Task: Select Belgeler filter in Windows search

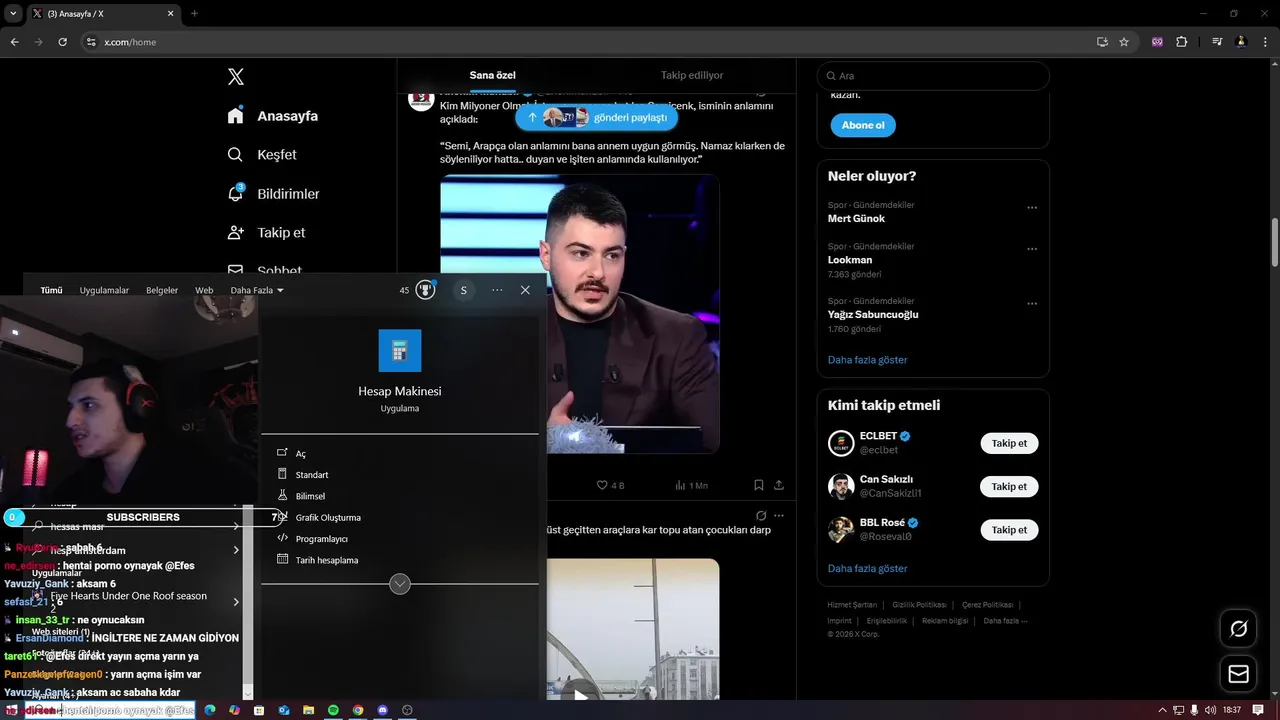Action: [162, 290]
